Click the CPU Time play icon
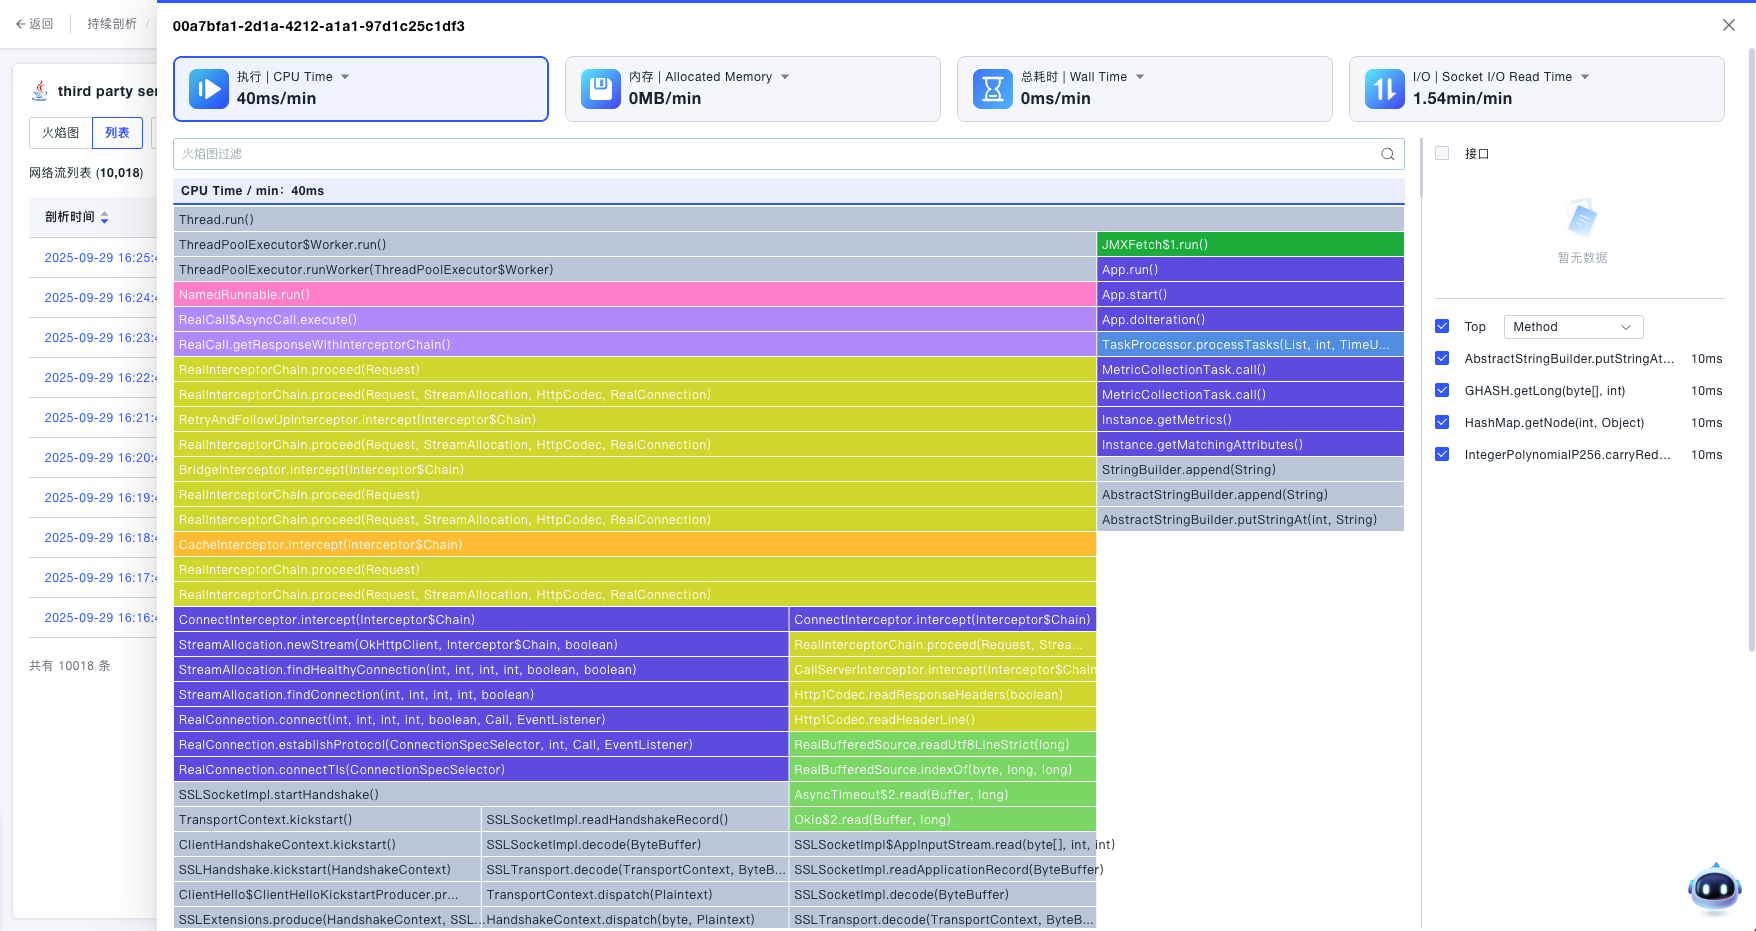This screenshot has width=1756, height=931. [x=209, y=89]
